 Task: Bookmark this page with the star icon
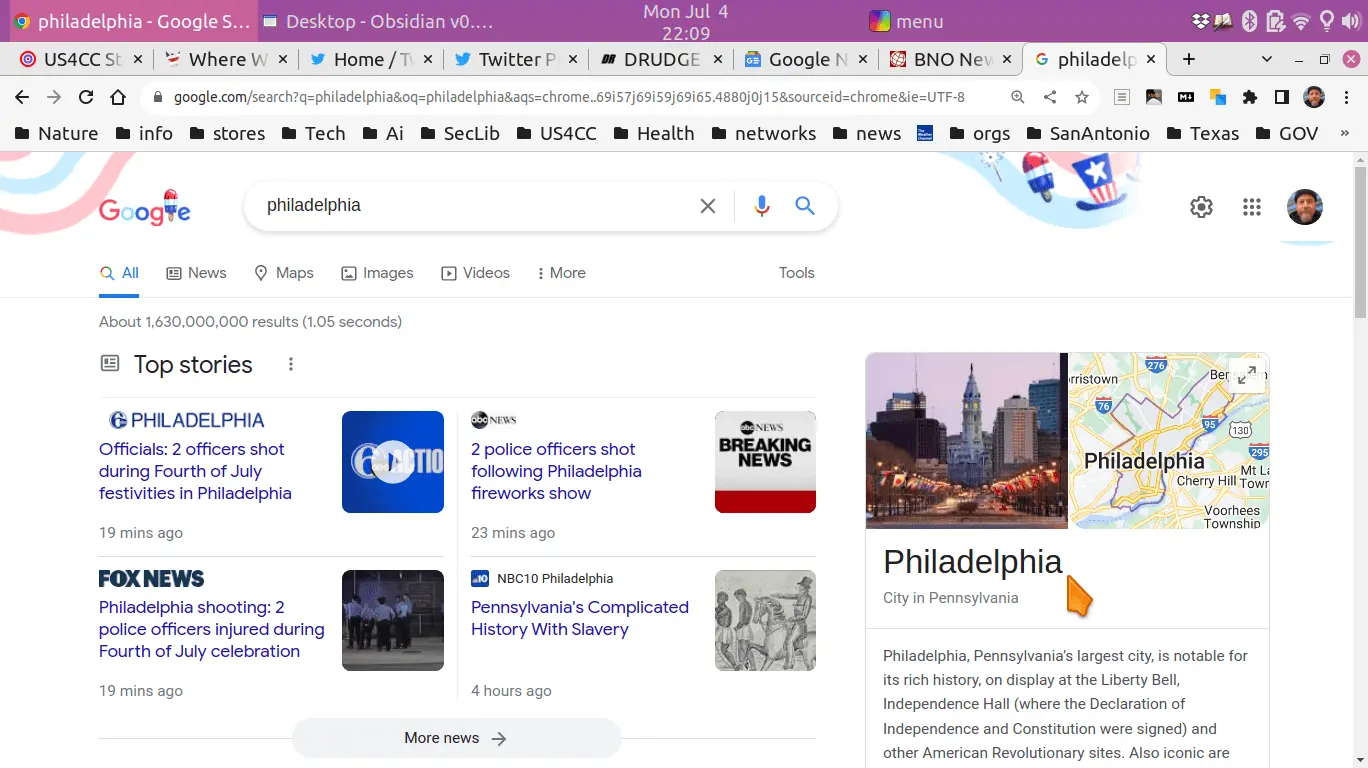[1082, 97]
